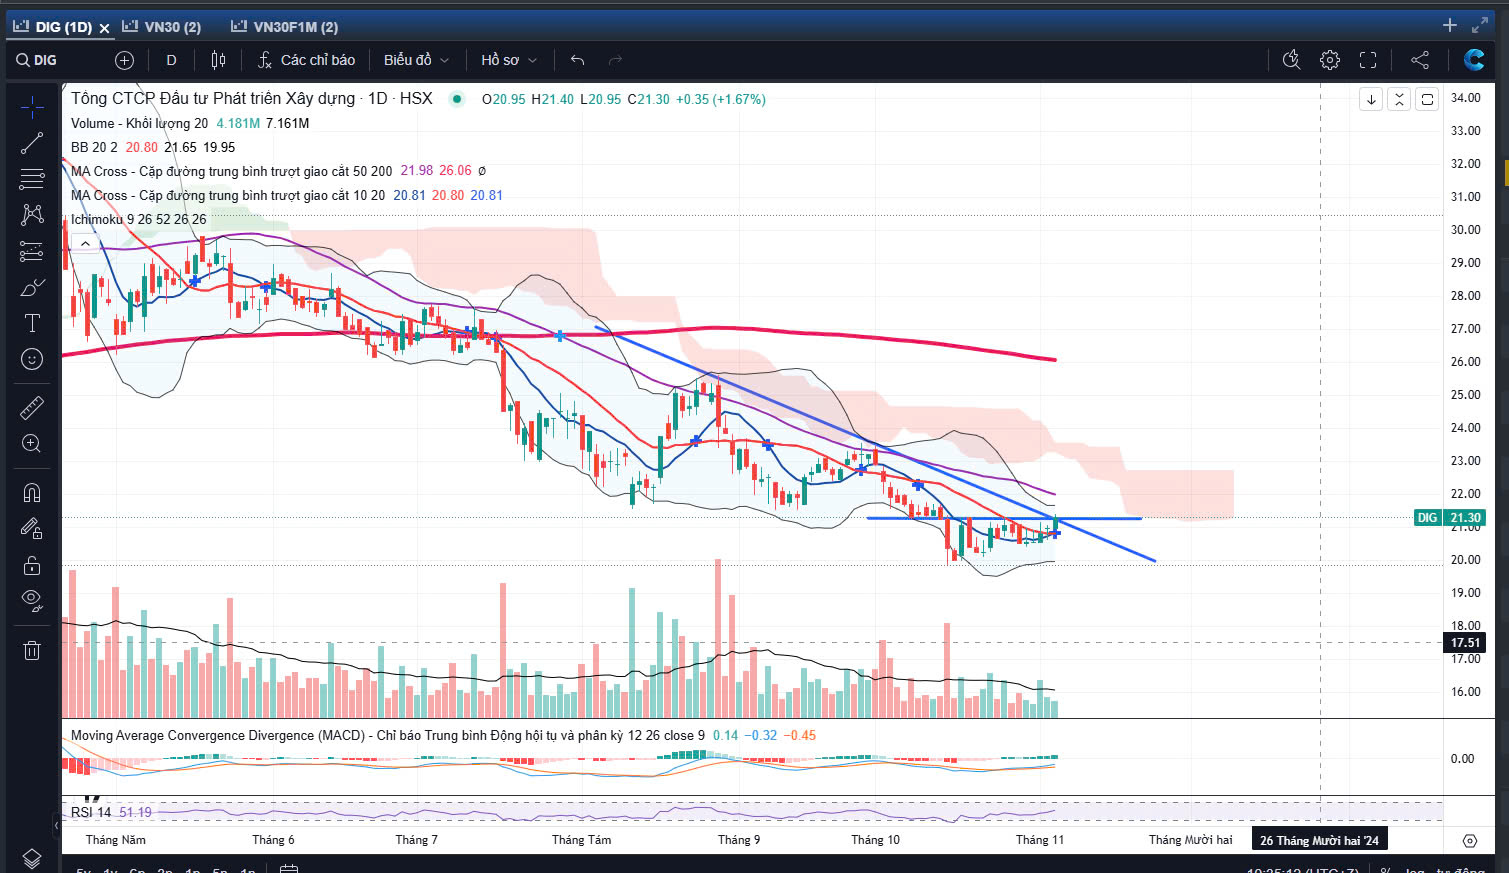
Task: Add a compare symbol with plus icon
Action: (124, 60)
